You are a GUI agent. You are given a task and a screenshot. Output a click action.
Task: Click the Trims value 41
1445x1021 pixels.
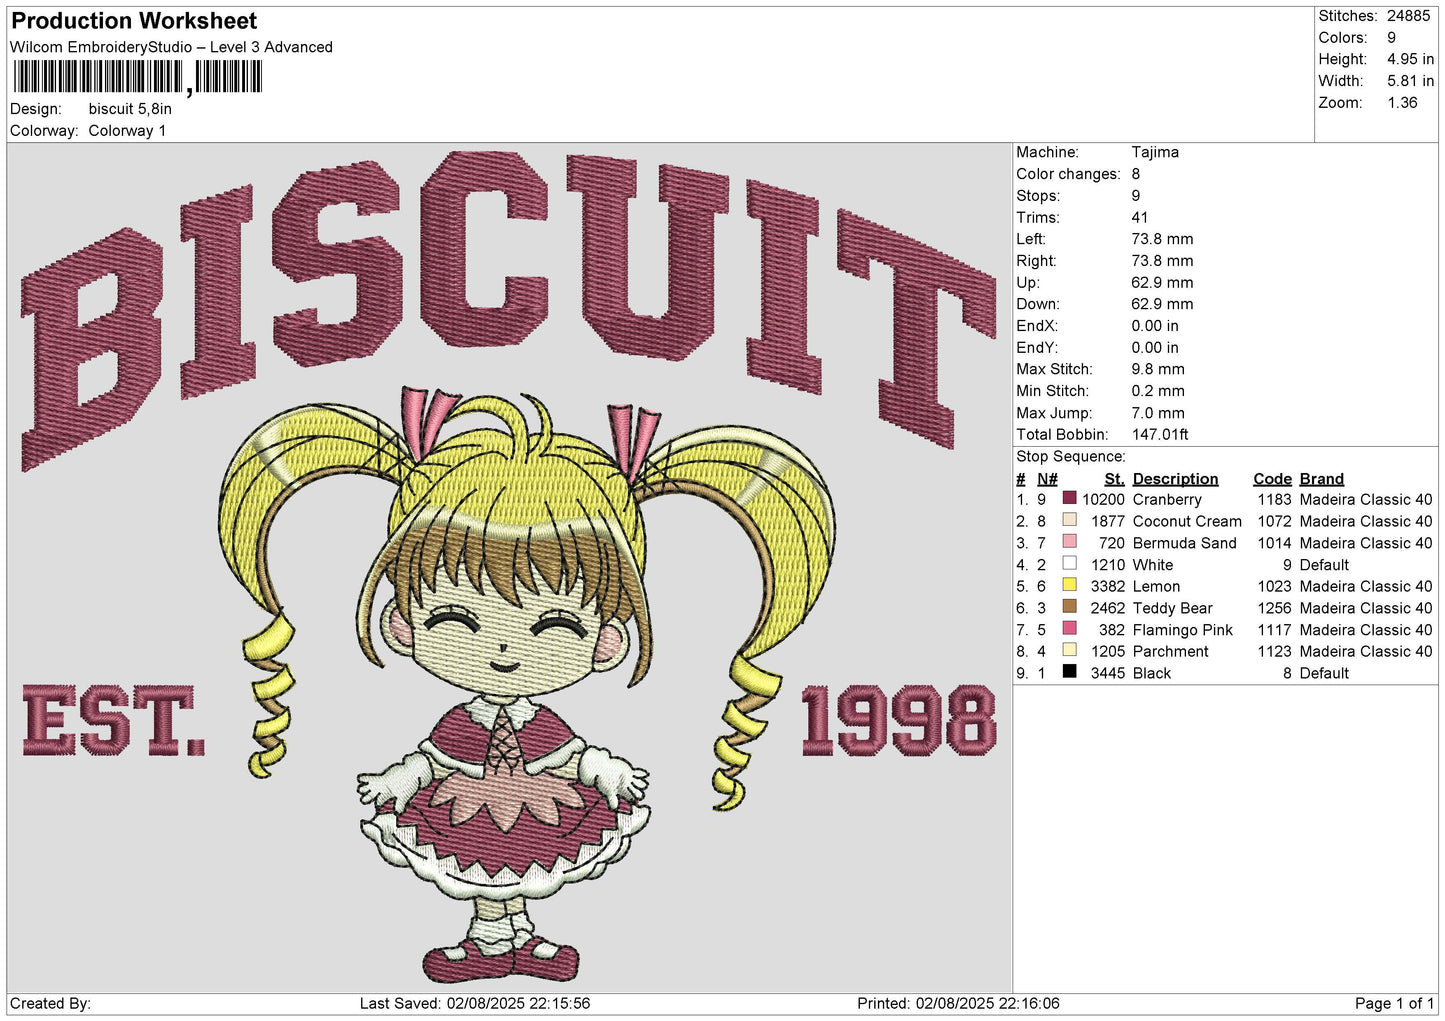coord(1140,217)
